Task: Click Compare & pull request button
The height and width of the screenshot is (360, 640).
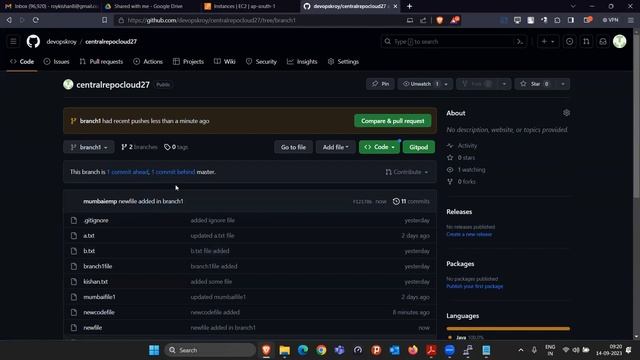Action: point(393,121)
